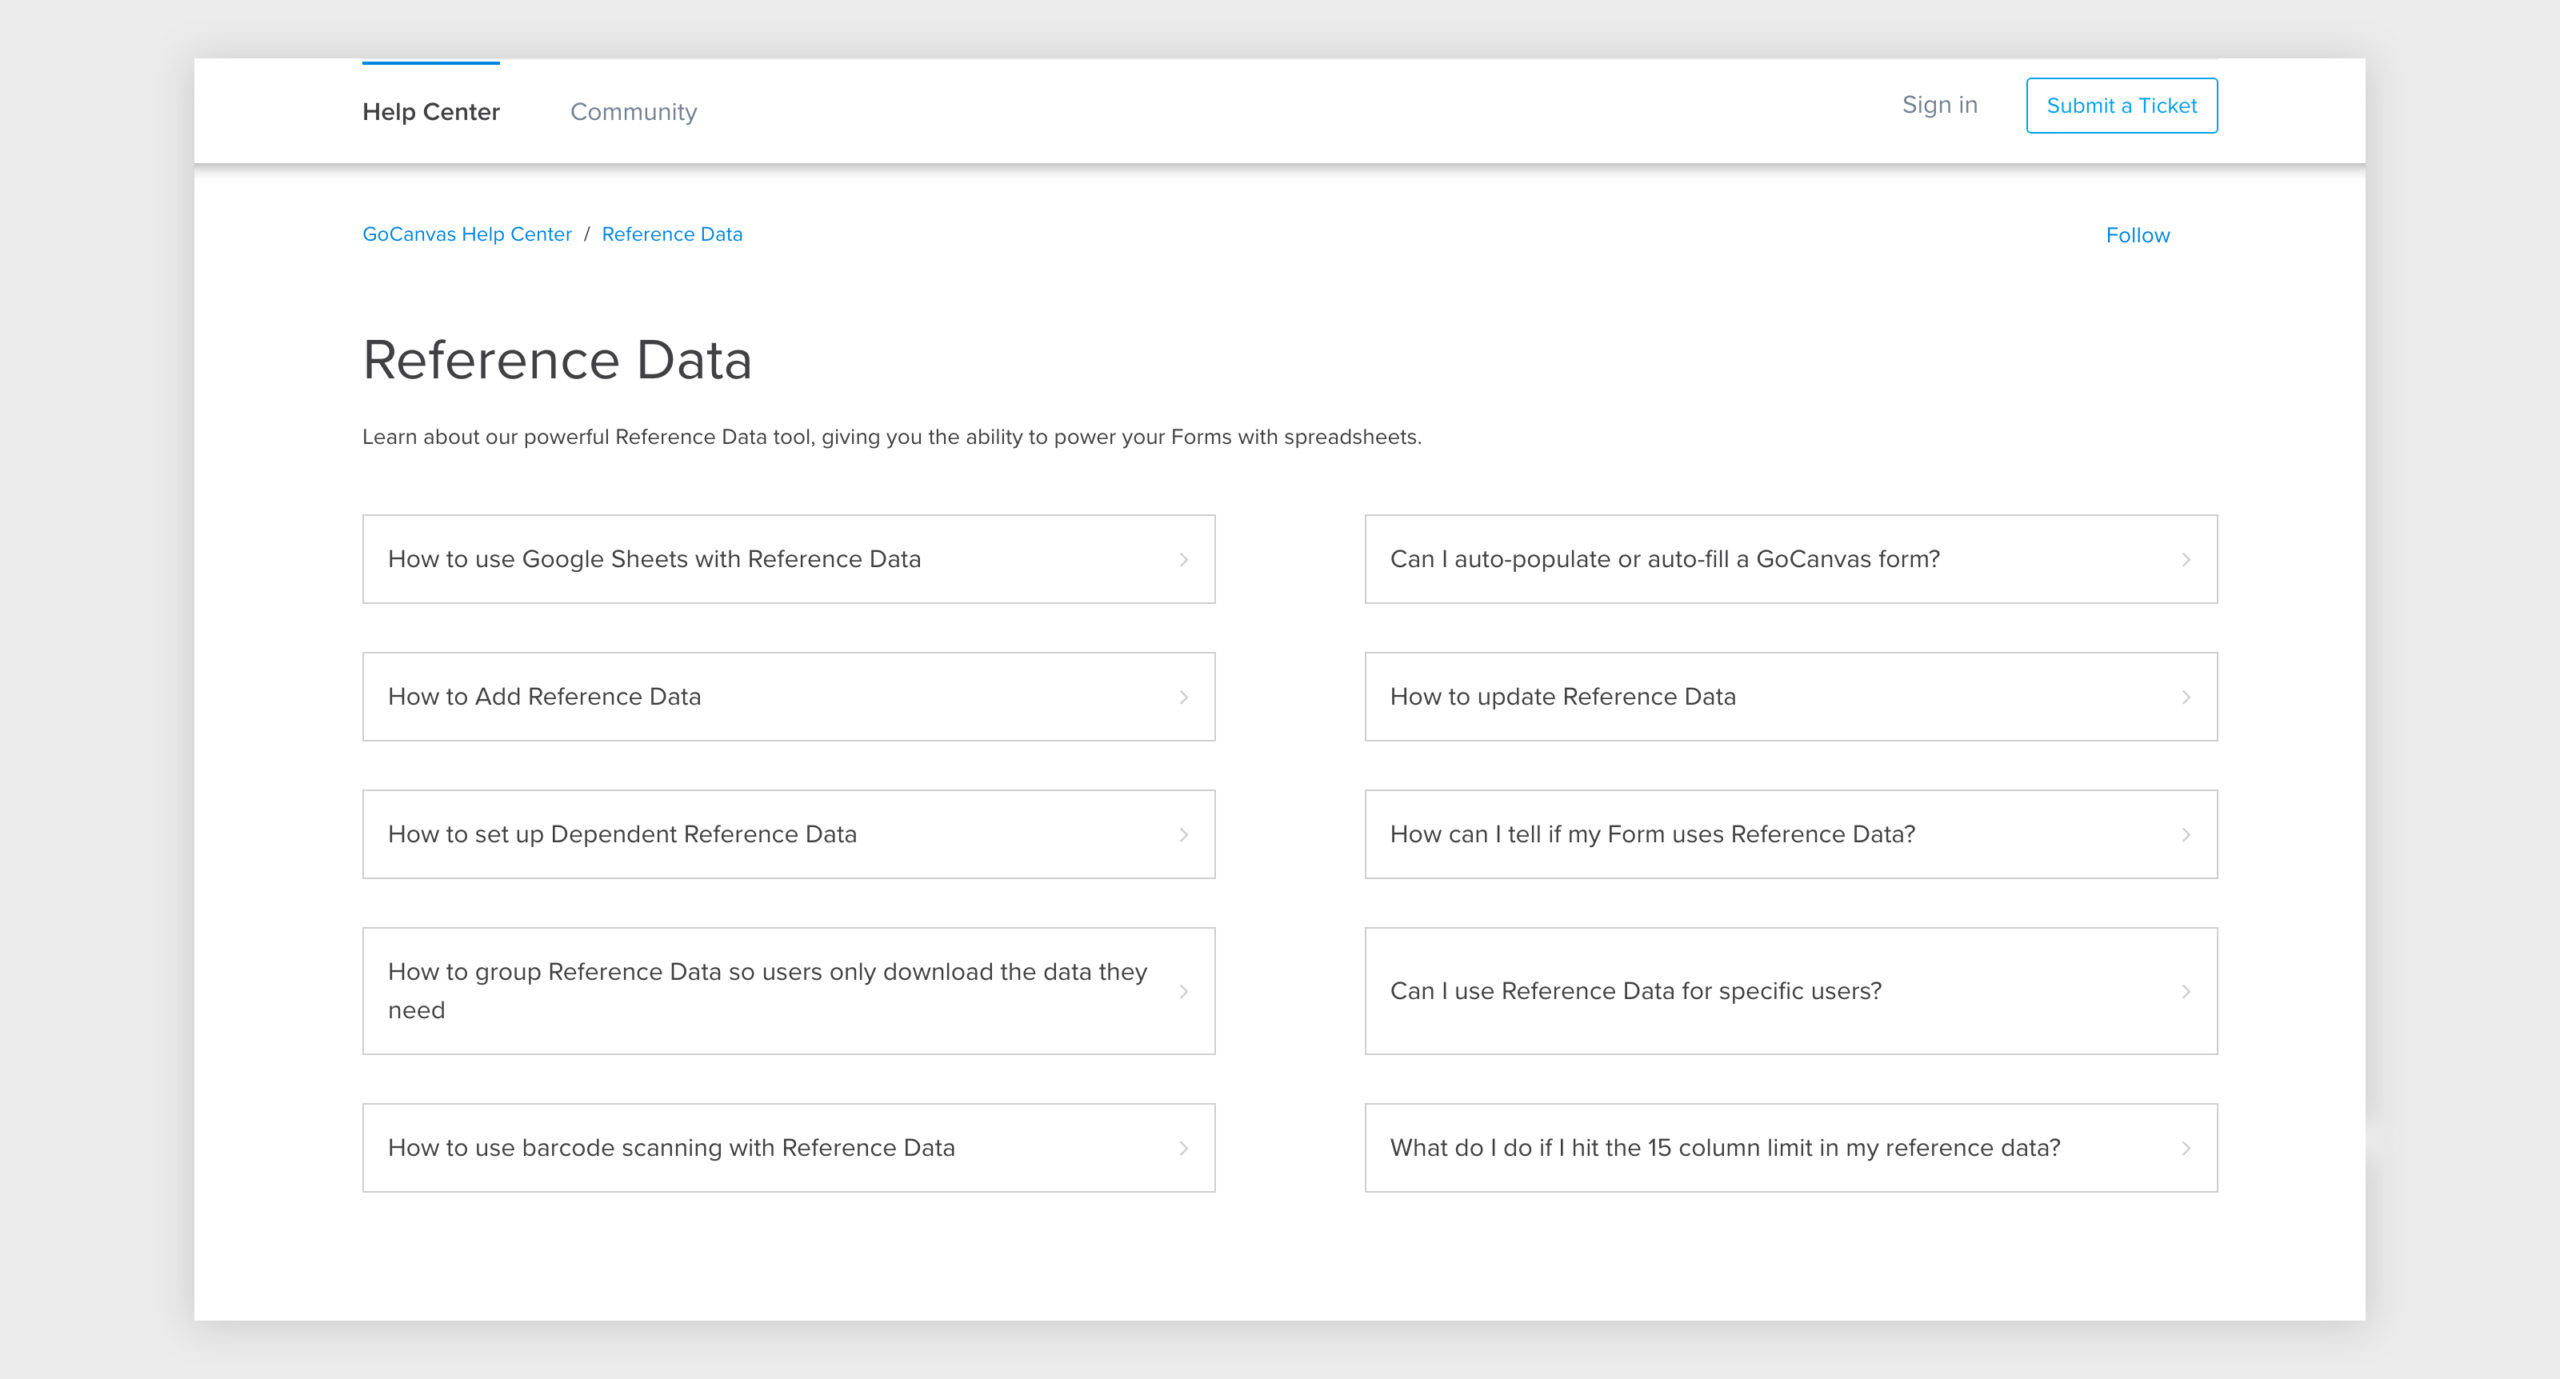Click chevron on group Reference Data card
The width and height of the screenshot is (2560, 1379).
click(1184, 992)
